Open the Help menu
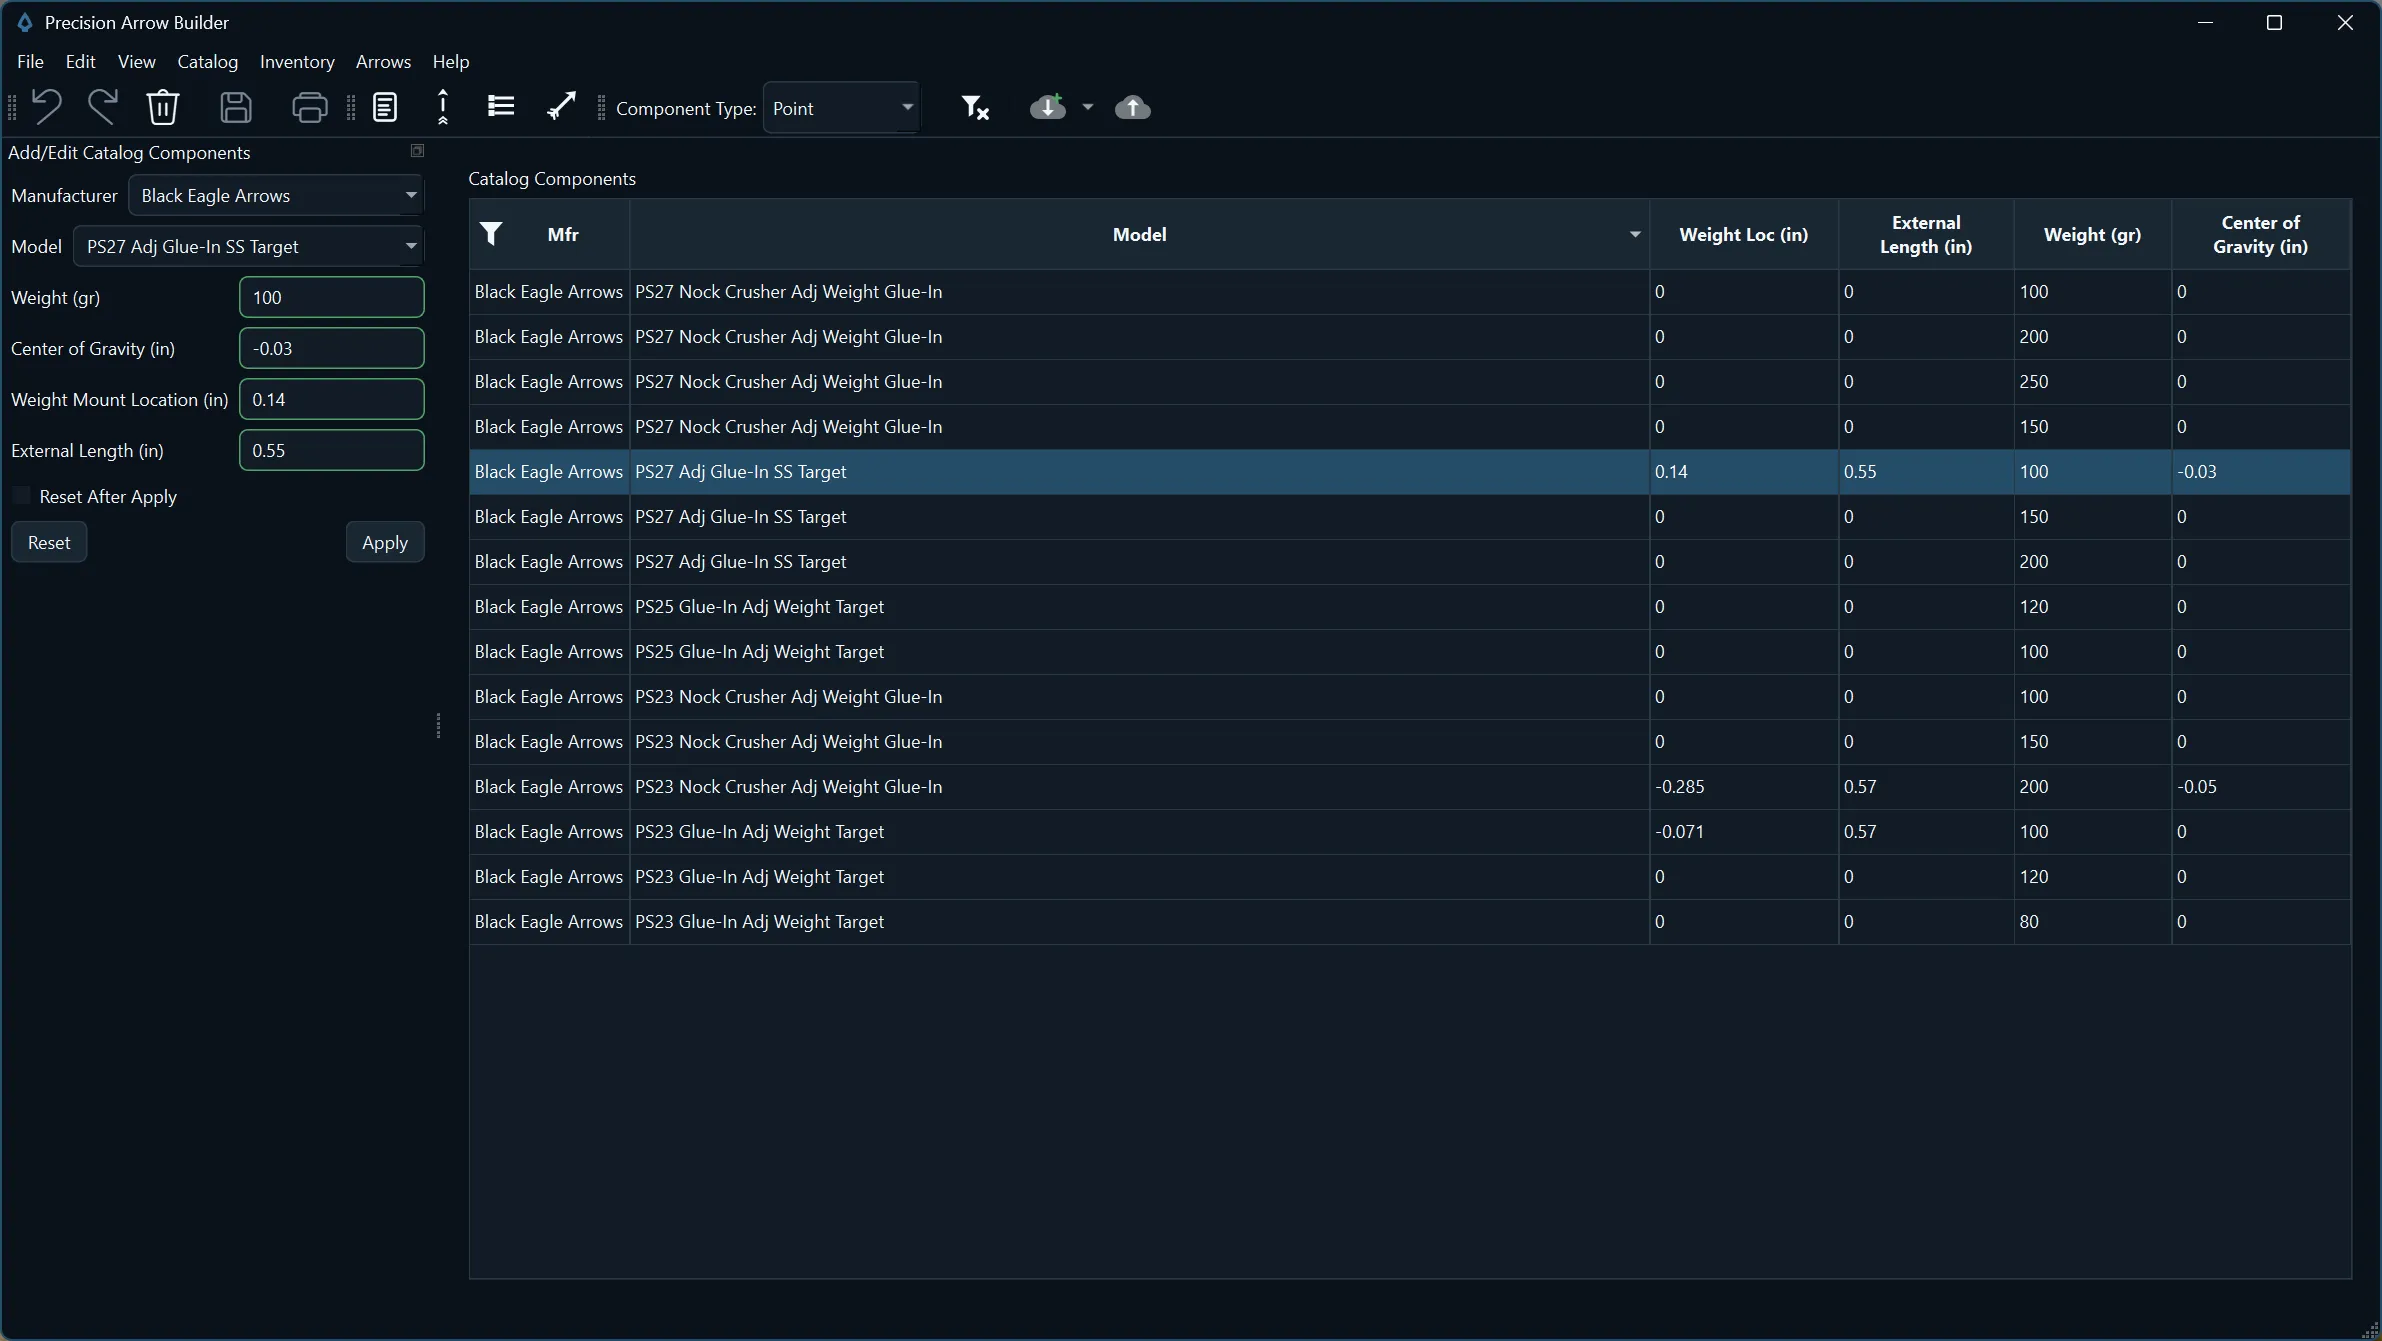Viewport: 2382px width, 1341px height. 451,61
